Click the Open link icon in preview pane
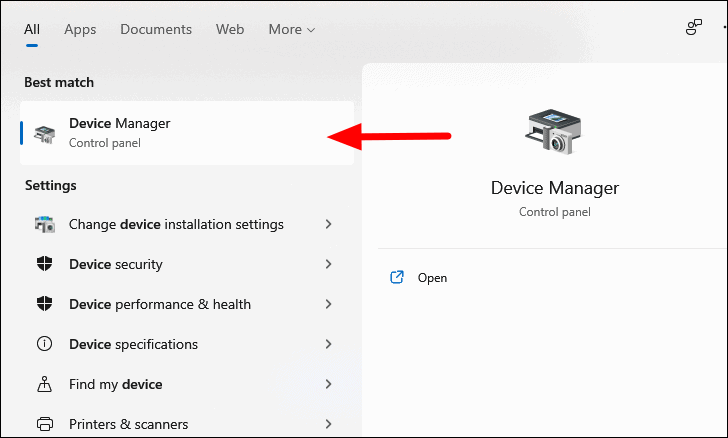The height and width of the screenshot is (438, 728). coord(396,277)
